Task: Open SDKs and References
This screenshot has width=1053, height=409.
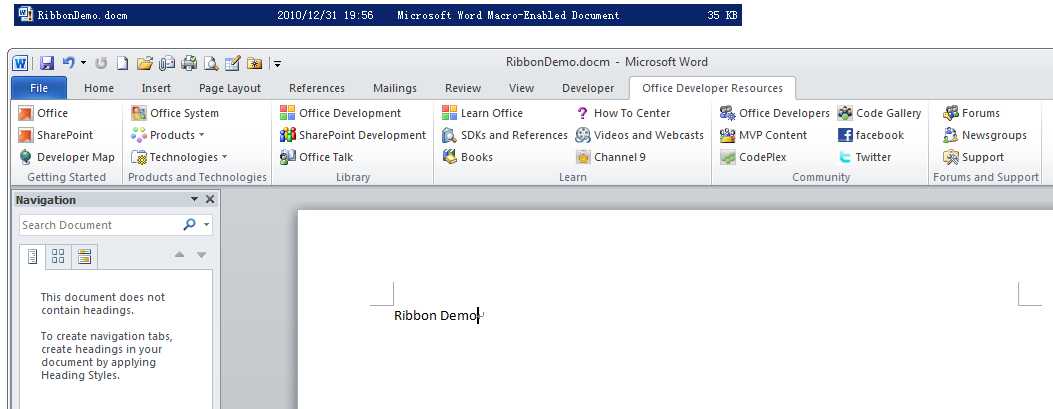Action: click(x=504, y=135)
